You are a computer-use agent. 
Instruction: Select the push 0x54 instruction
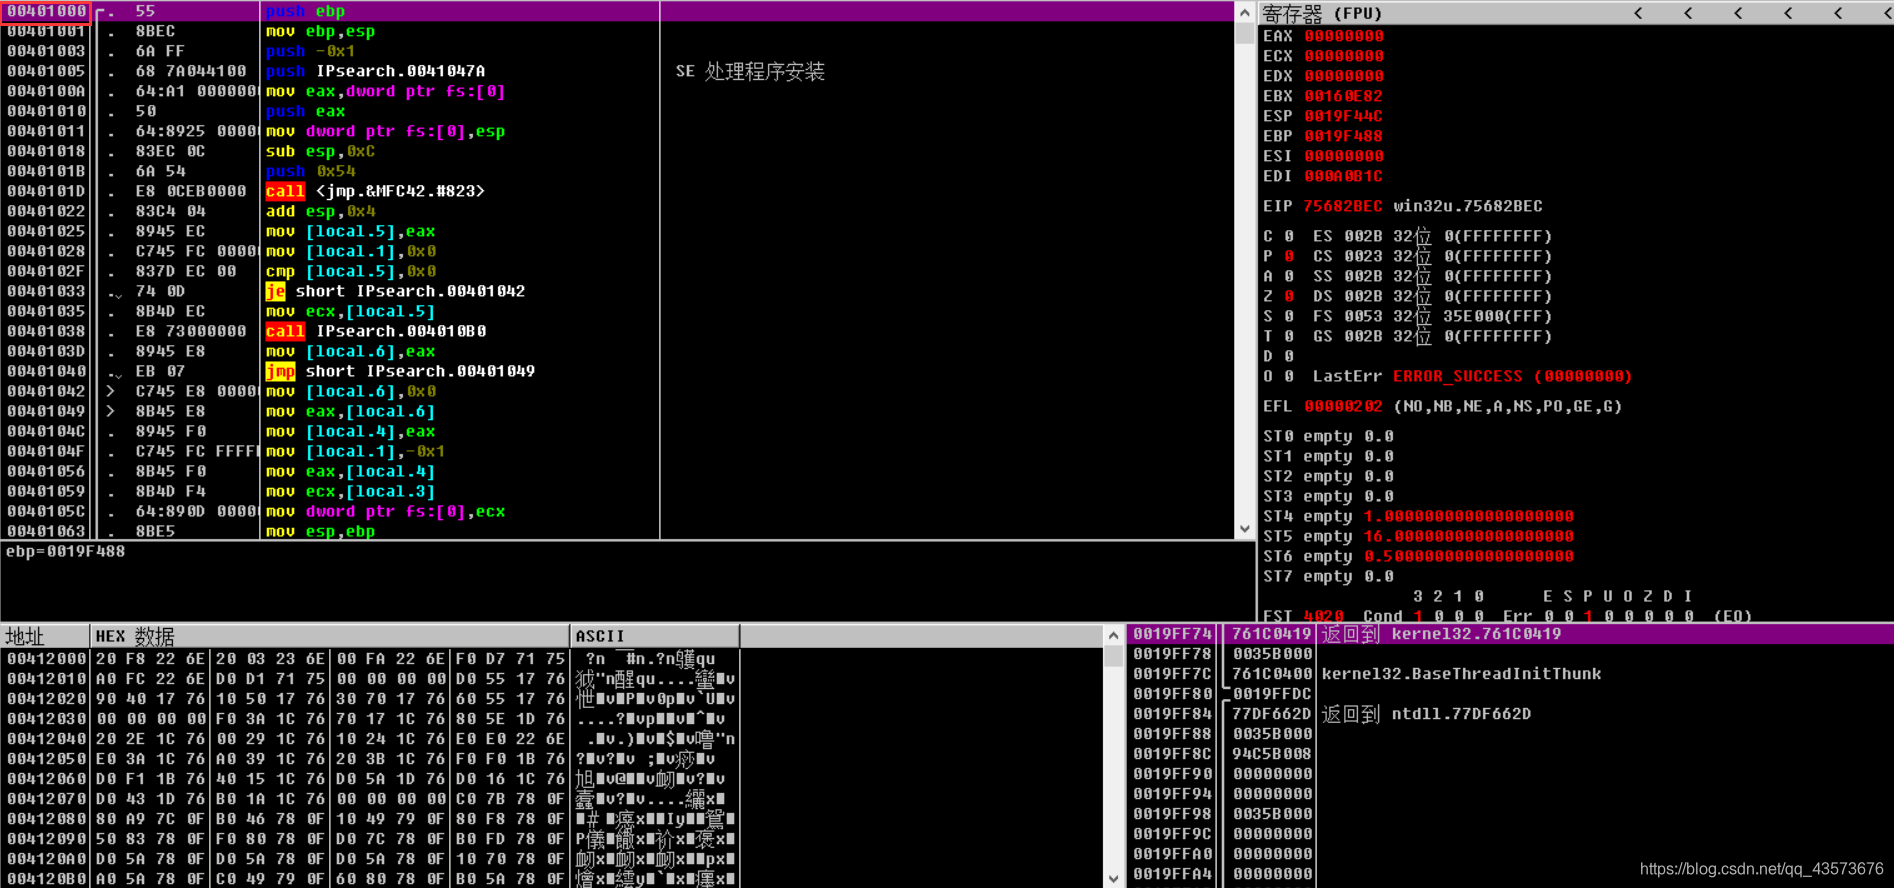point(310,171)
